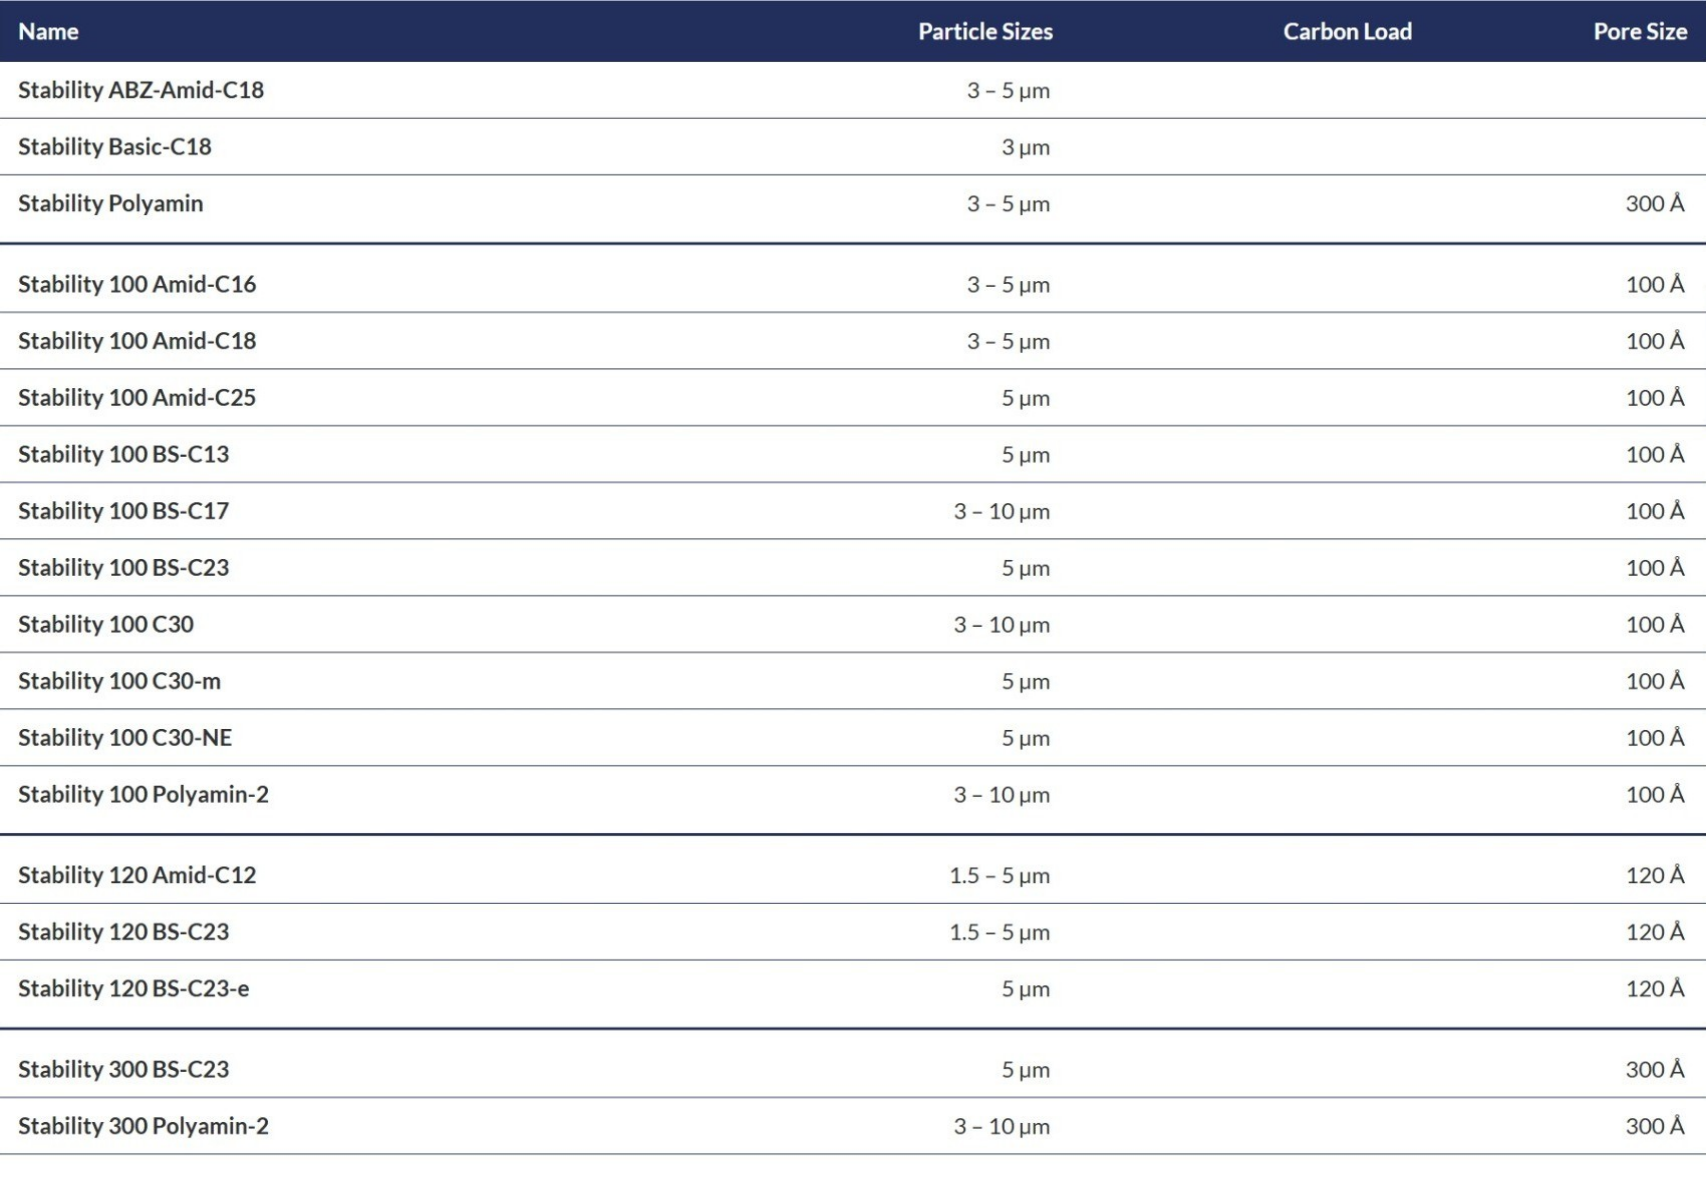Choose Stability 100 Amid-C25 product
The height and width of the screenshot is (1177, 1707).
(137, 398)
